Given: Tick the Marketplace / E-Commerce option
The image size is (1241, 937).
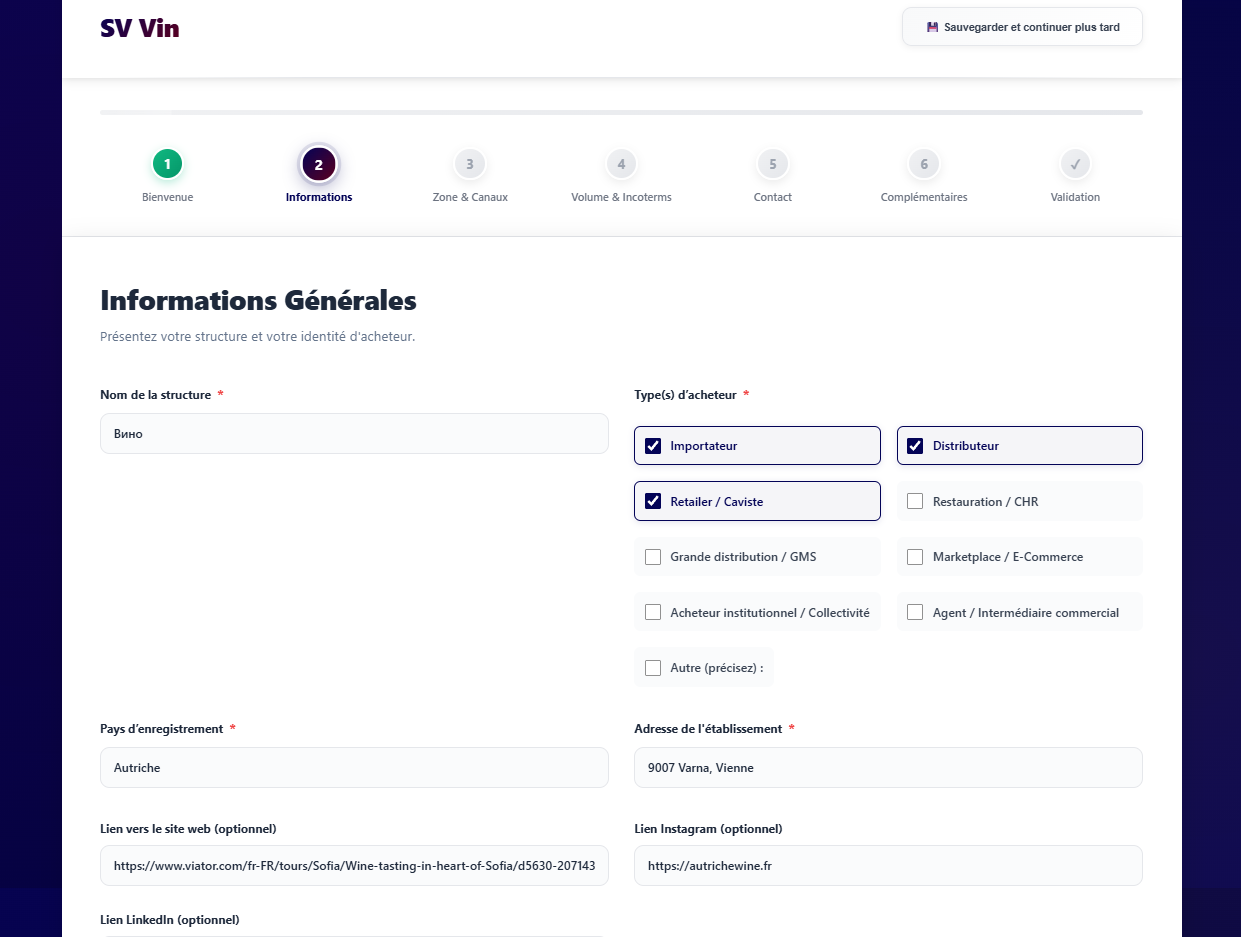Looking at the screenshot, I should coord(915,557).
